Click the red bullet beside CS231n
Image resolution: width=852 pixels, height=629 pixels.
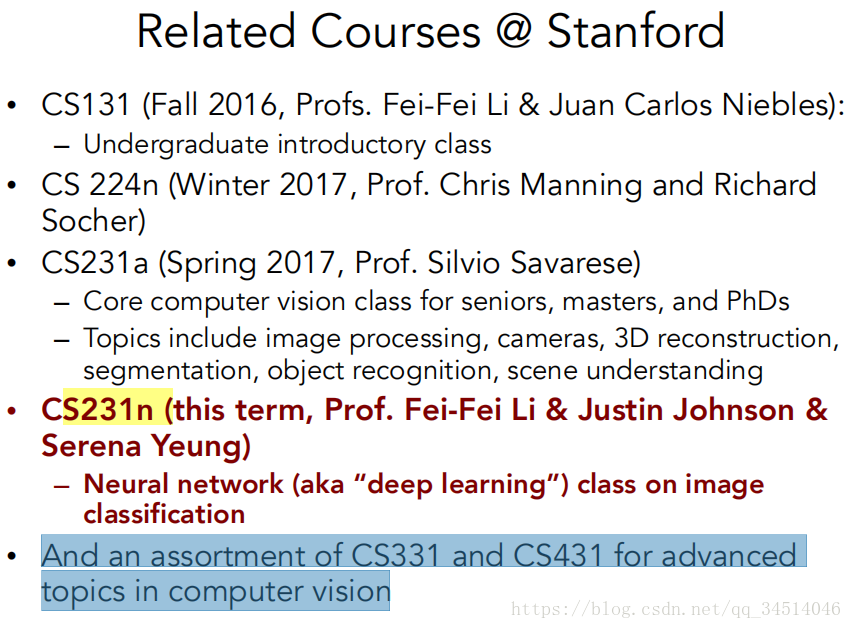tap(12, 411)
